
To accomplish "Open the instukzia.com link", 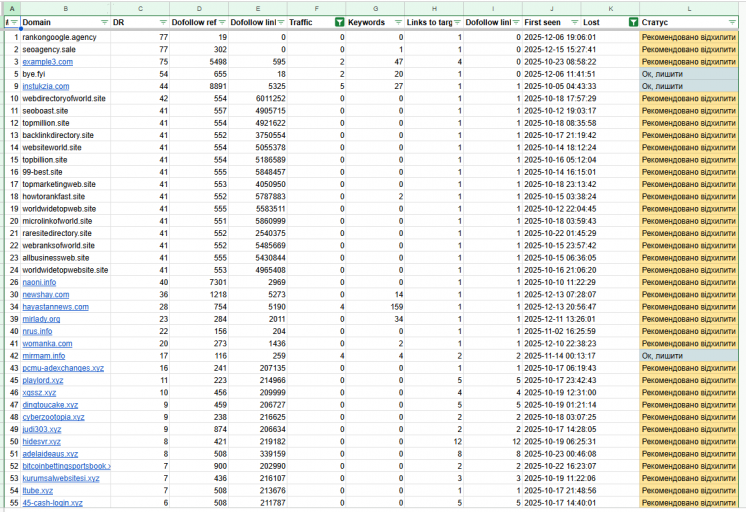I will click(x=46, y=86).
